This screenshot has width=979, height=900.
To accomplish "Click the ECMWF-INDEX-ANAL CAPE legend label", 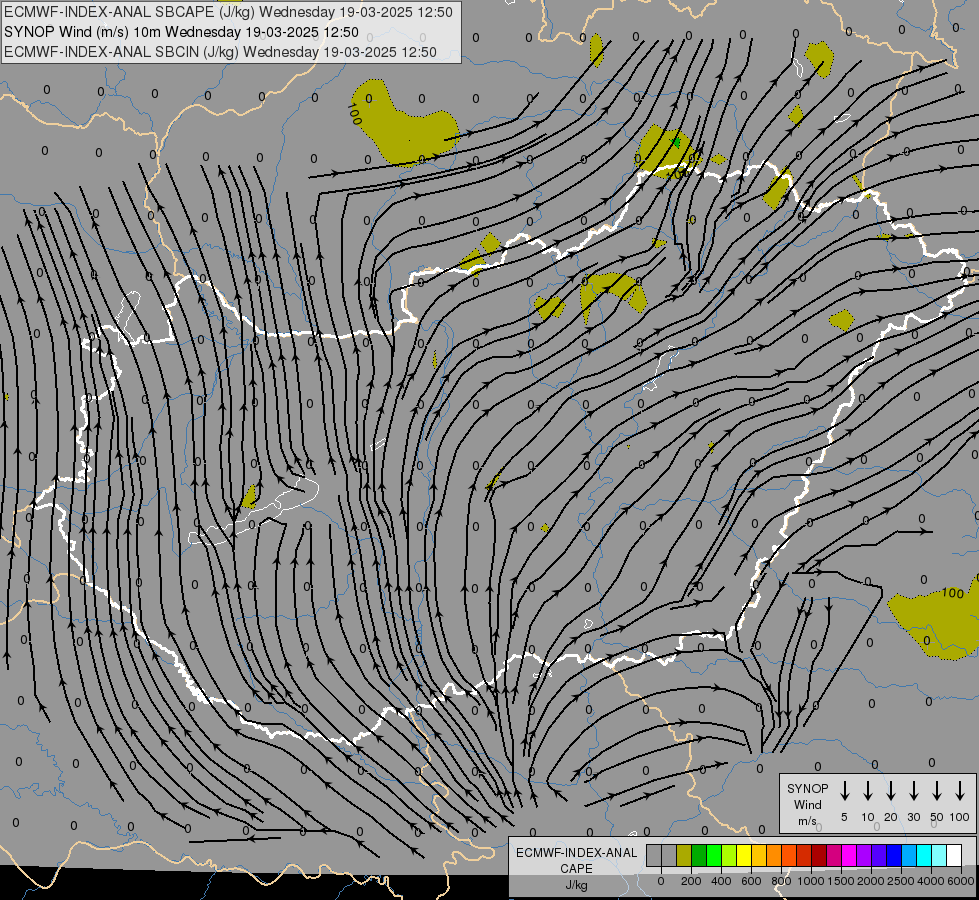I will coord(576,860).
